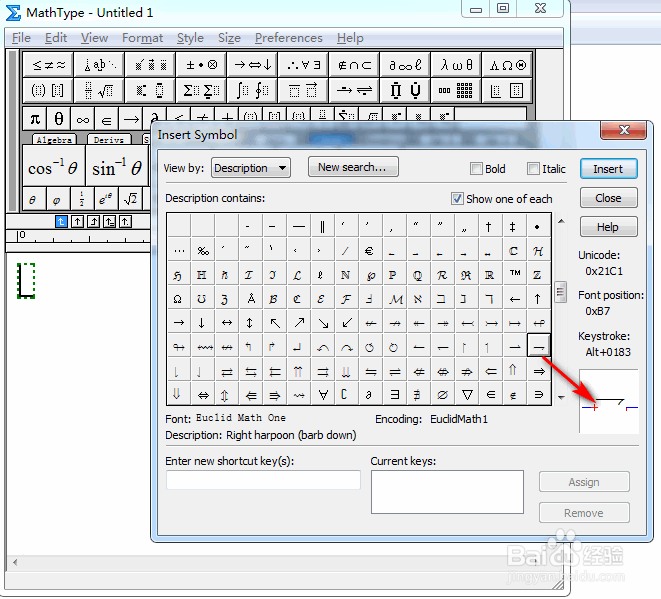Open the operator symbols palette (±•⊗)
The image size is (661, 599).
(201, 65)
